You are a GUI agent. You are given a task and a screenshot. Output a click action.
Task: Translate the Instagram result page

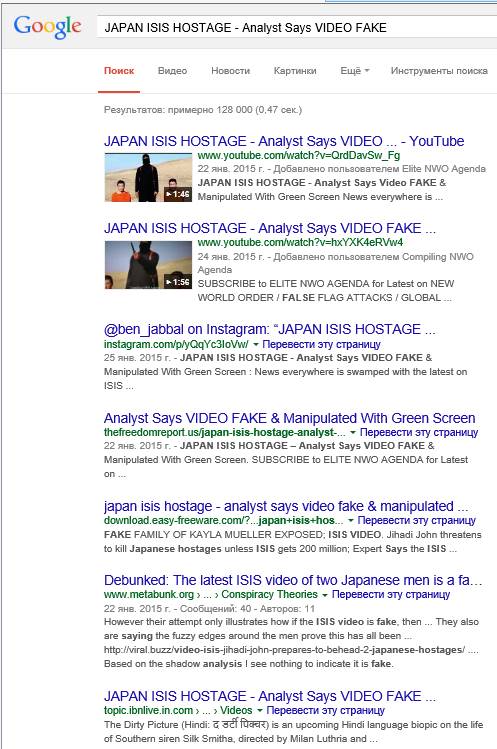click(321, 344)
